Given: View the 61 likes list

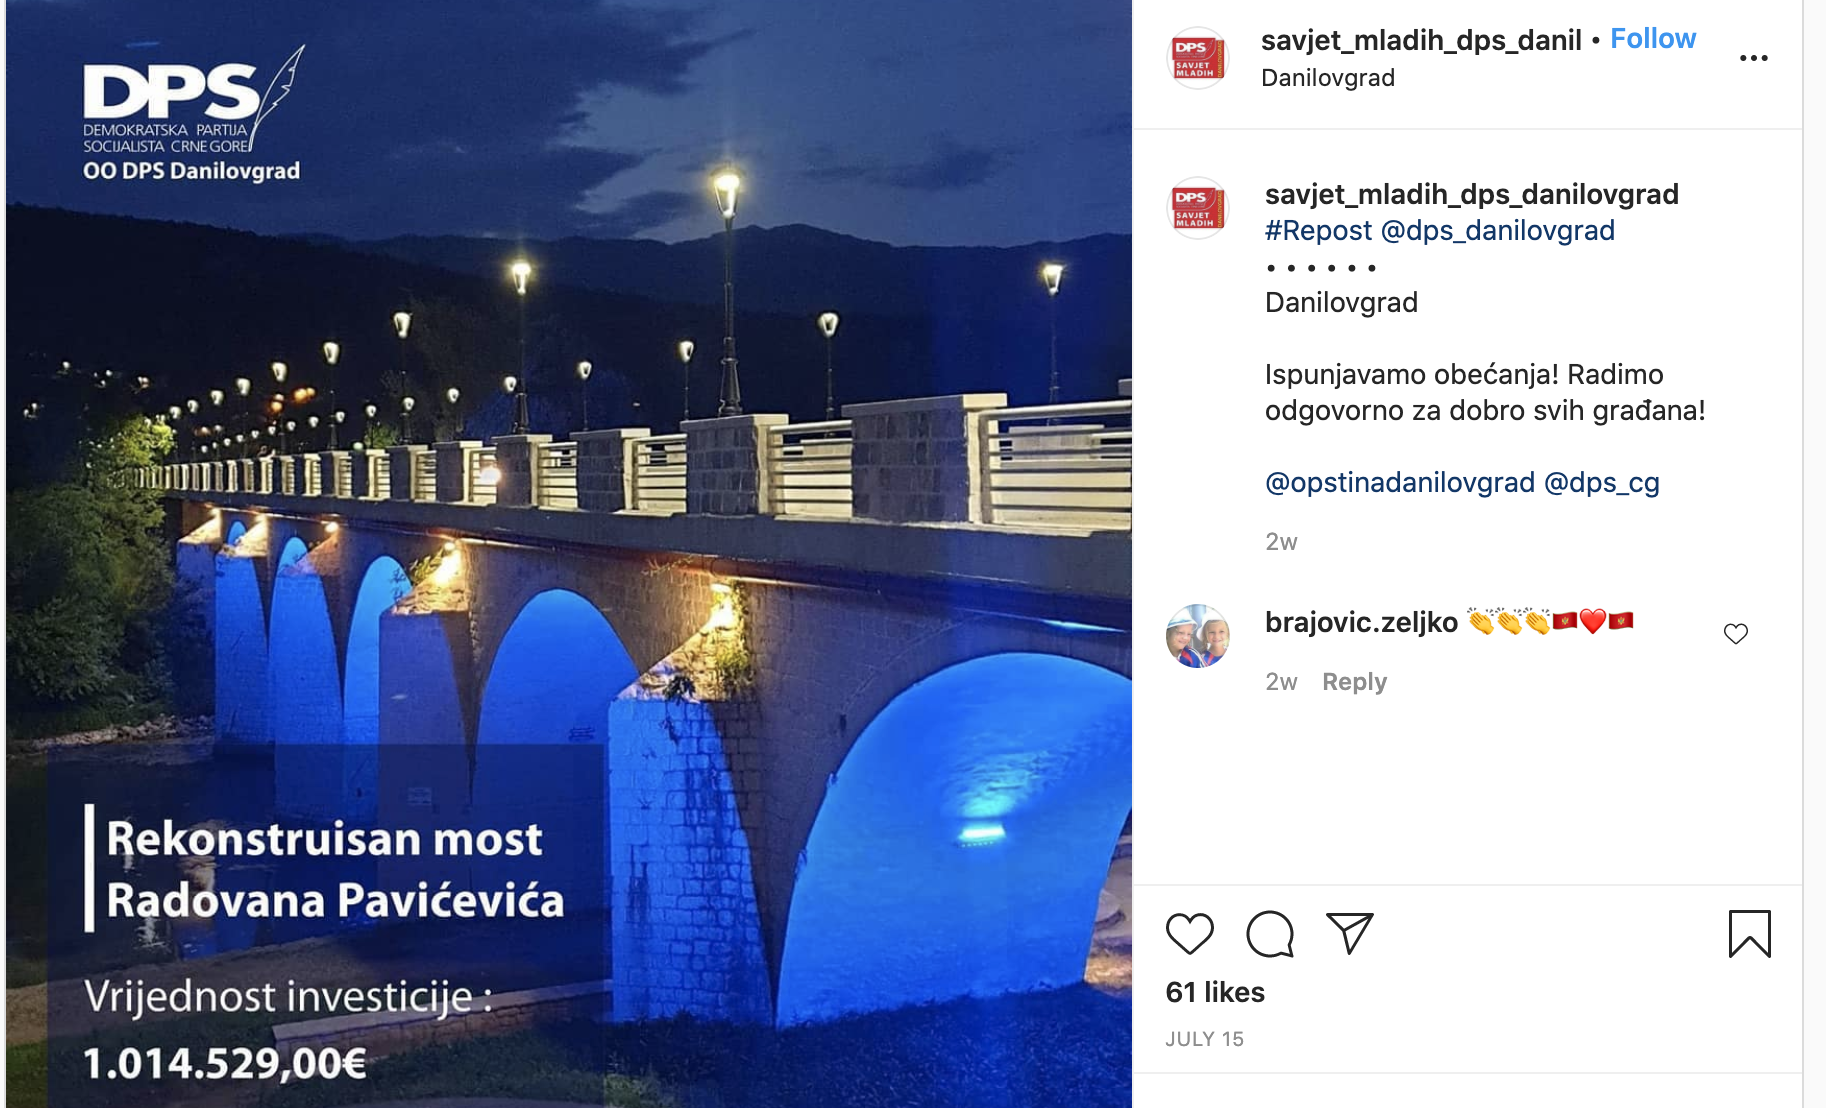Looking at the screenshot, I should pyautogui.click(x=1215, y=992).
